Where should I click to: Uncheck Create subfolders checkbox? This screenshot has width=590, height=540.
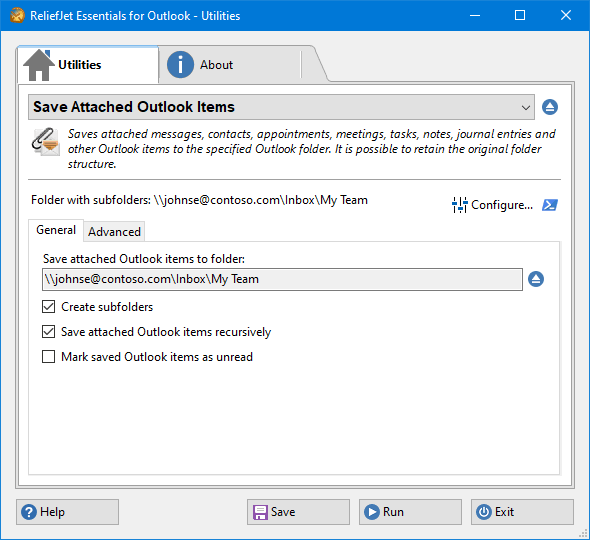tap(49, 307)
